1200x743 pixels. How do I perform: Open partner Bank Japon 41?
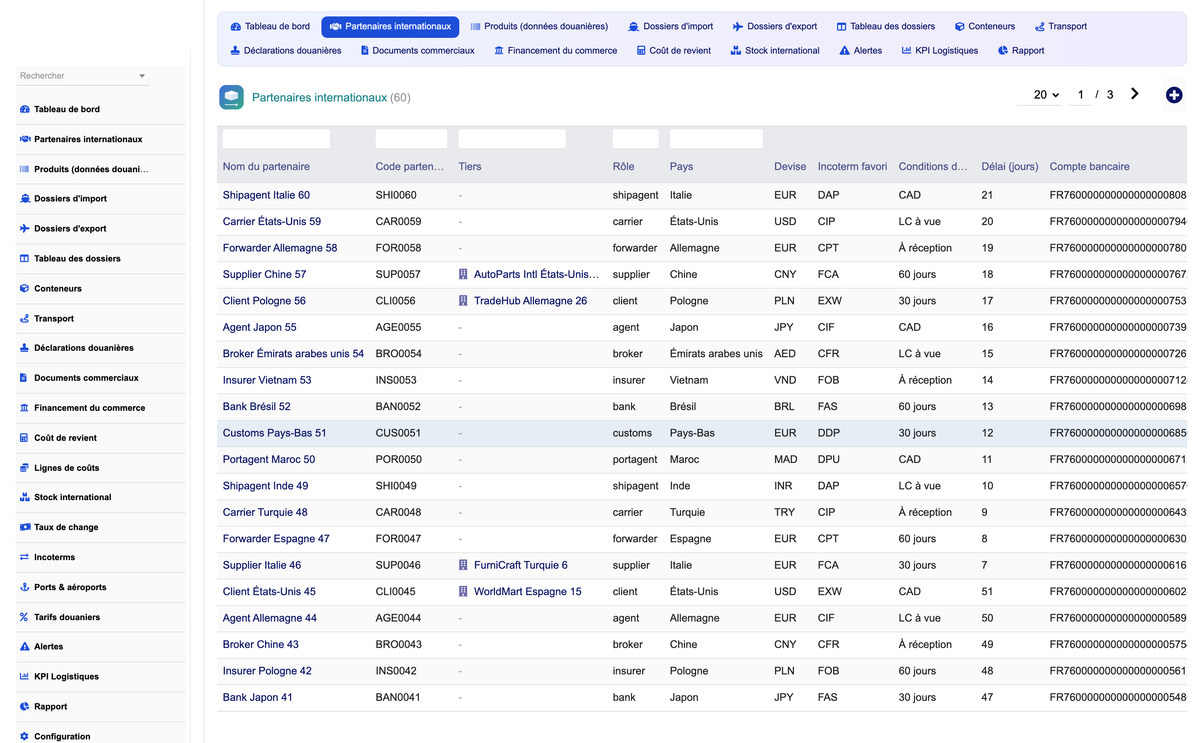[258, 698]
